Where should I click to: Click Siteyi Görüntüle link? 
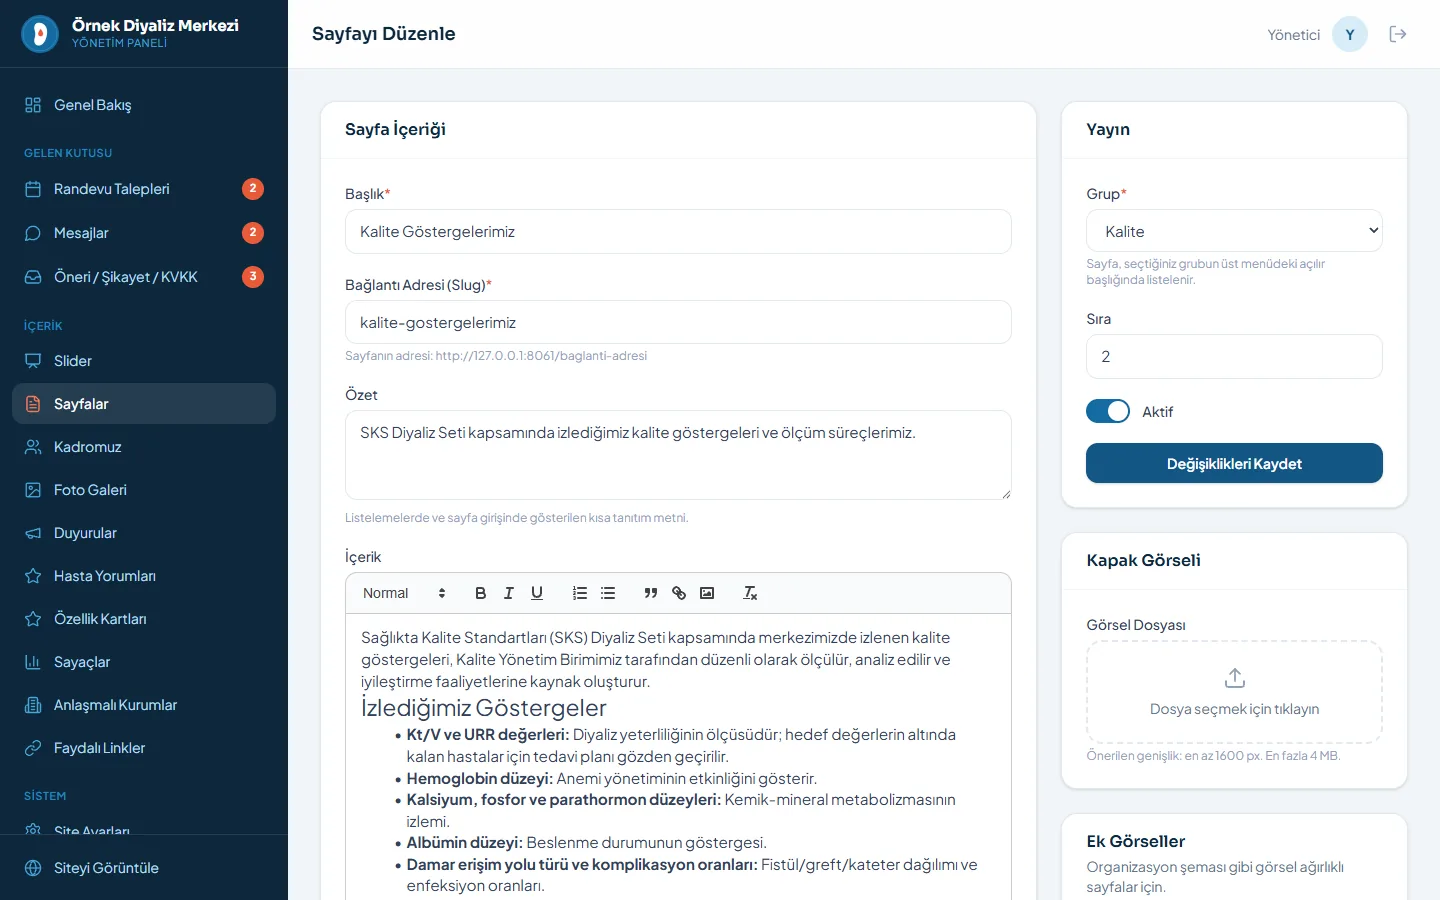[x=144, y=868]
